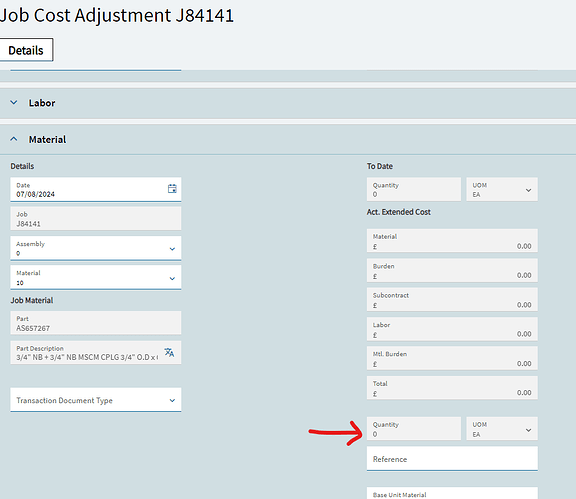Open the Material sequence dropdown

[172, 279]
